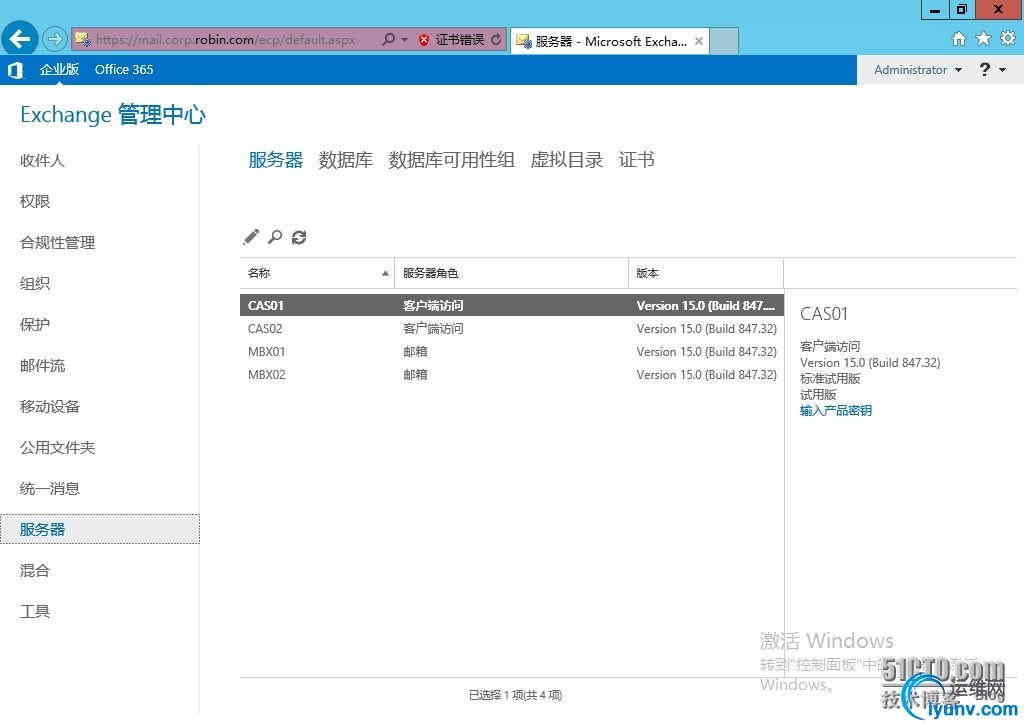This screenshot has width=1024, height=728.
Task: Open 组织 in left navigation
Action: 35,283
